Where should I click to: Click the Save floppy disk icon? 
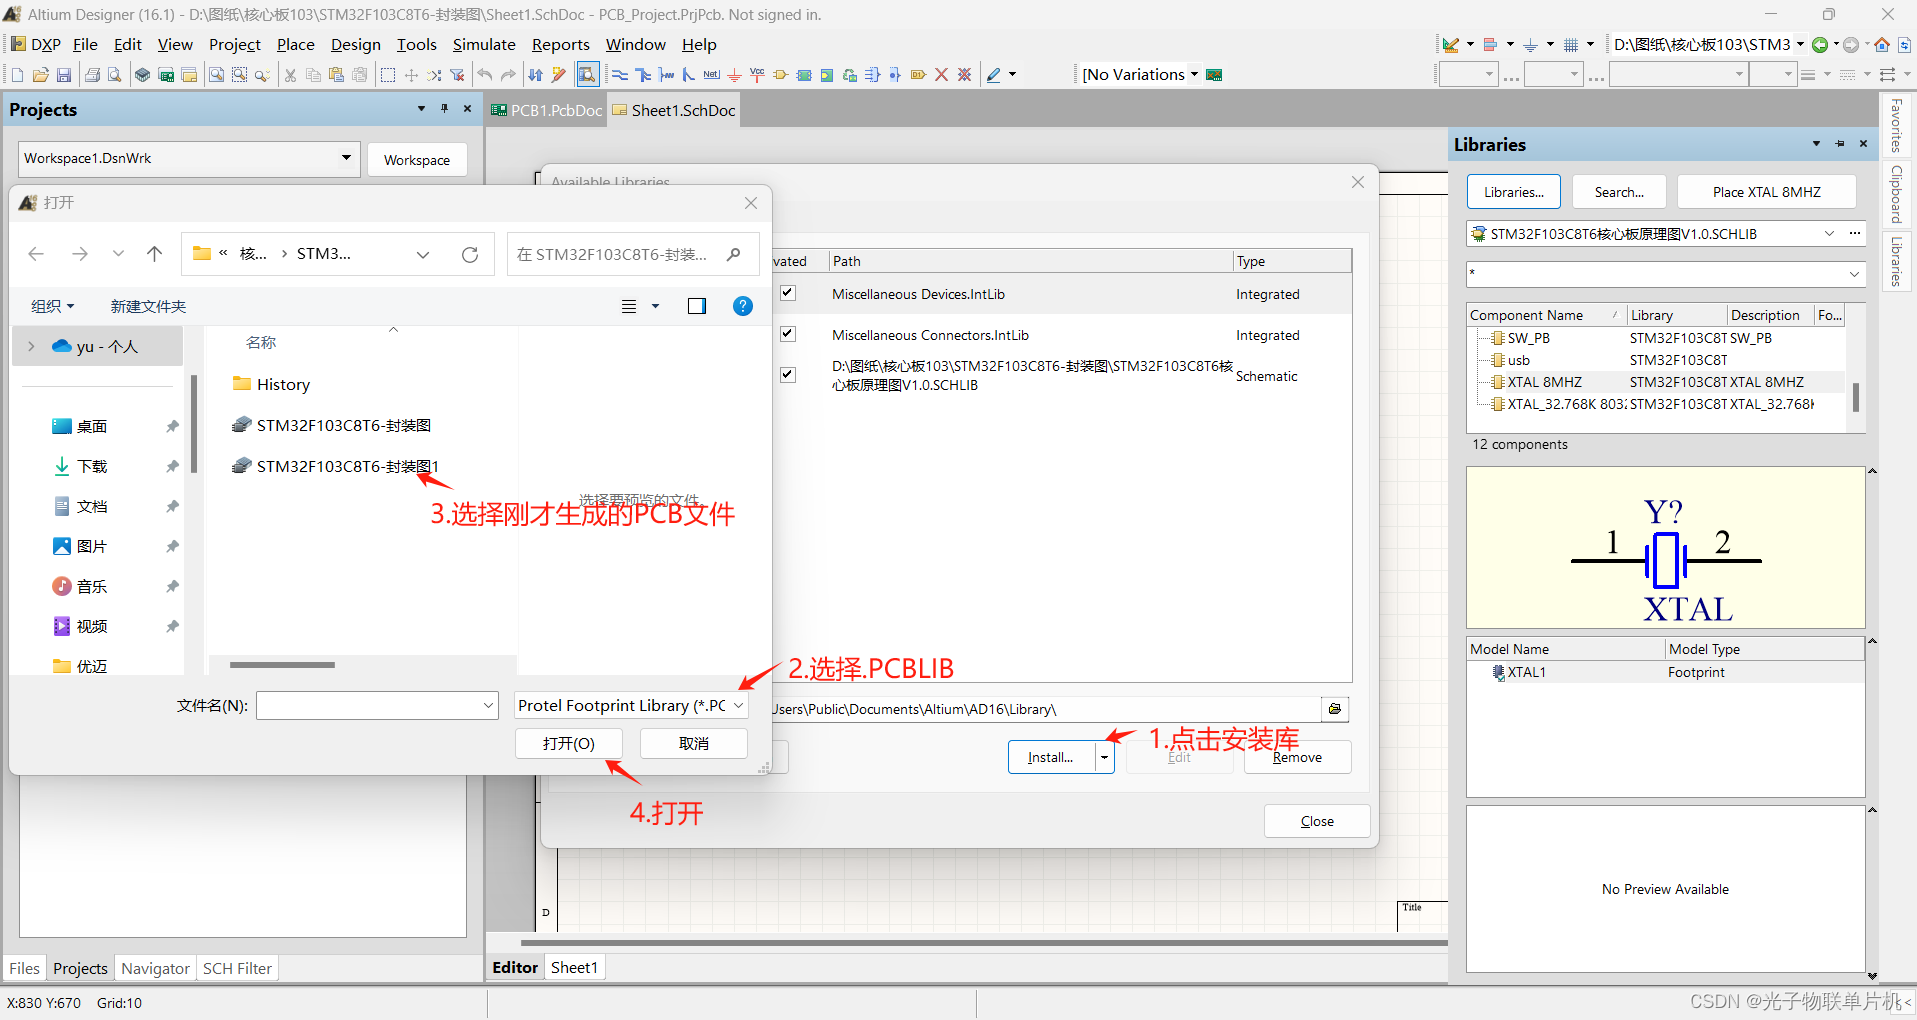(x=63, y=75)
